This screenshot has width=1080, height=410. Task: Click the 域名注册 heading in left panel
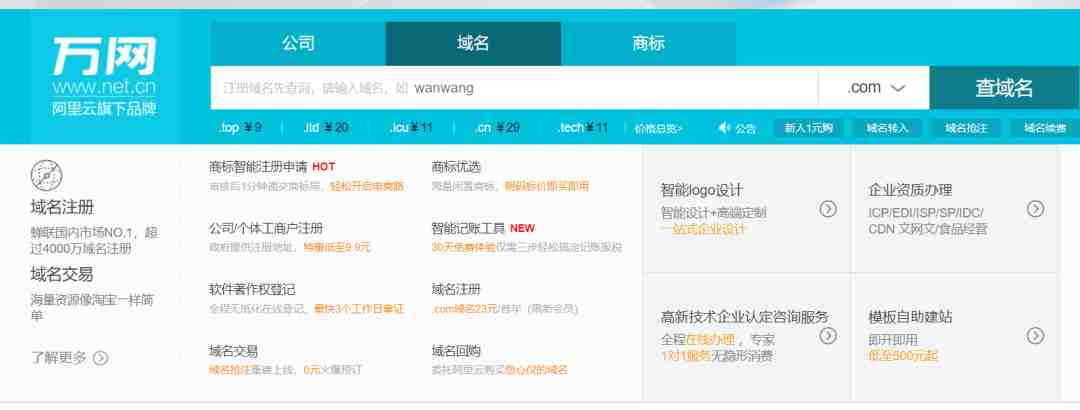click(62, 207)
